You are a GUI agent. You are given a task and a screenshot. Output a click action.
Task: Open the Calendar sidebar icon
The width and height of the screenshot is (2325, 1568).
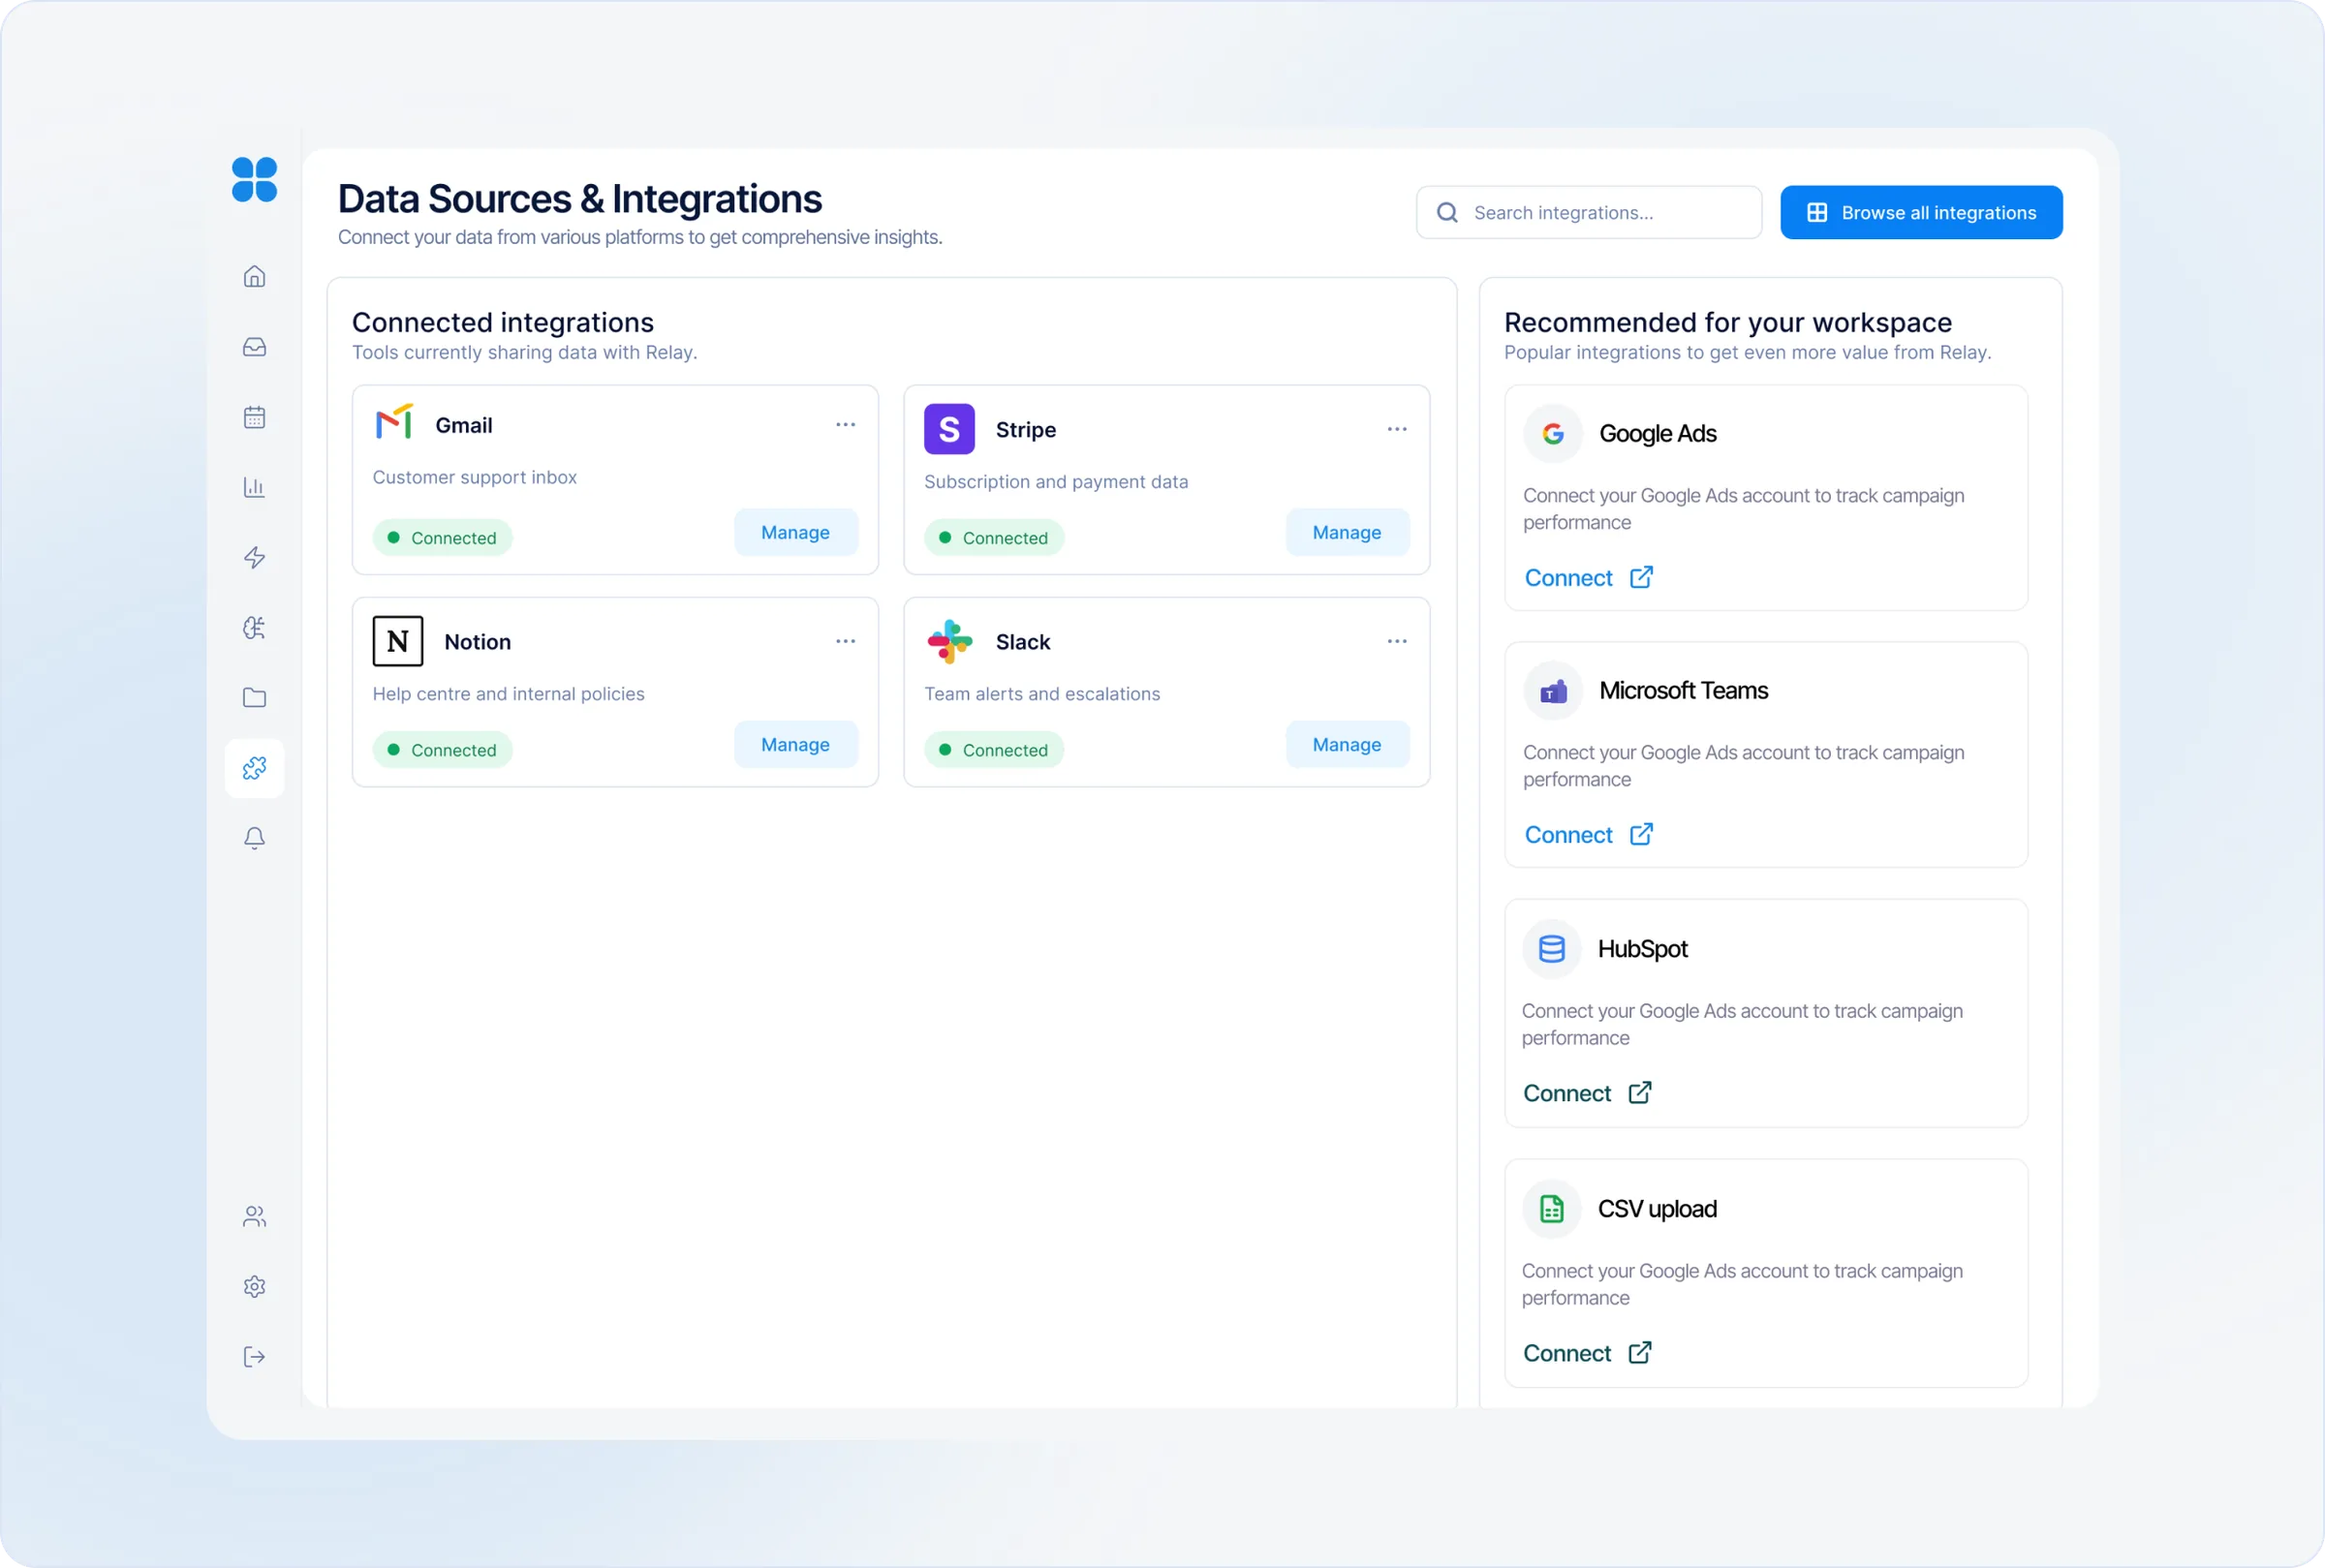254,417
